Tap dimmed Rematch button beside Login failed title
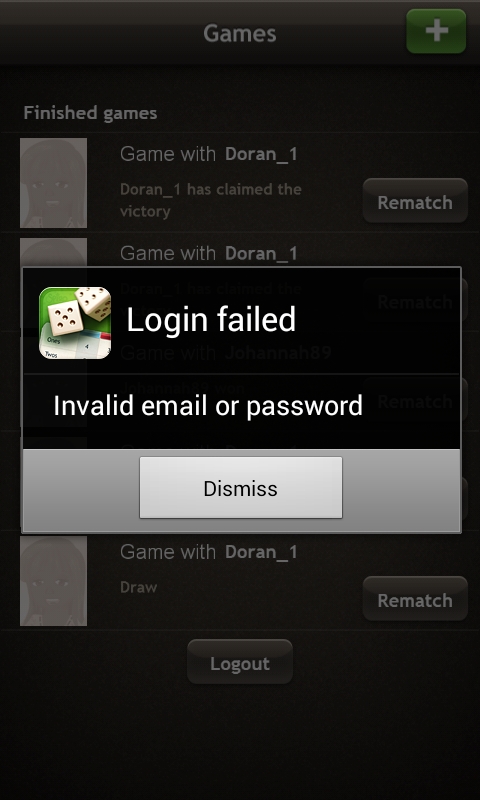The height and width of the screenshot is (800, 480). tap(415, 302)
